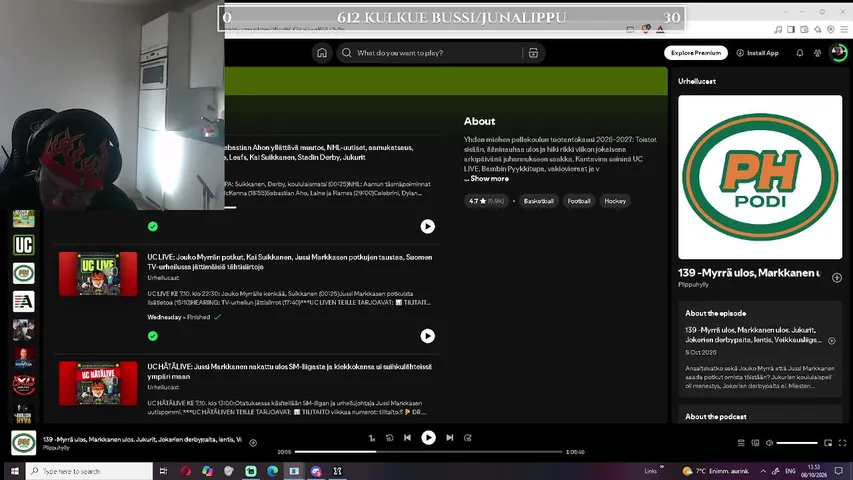
Task: Open About the podcast section
Action: point(715,416)
